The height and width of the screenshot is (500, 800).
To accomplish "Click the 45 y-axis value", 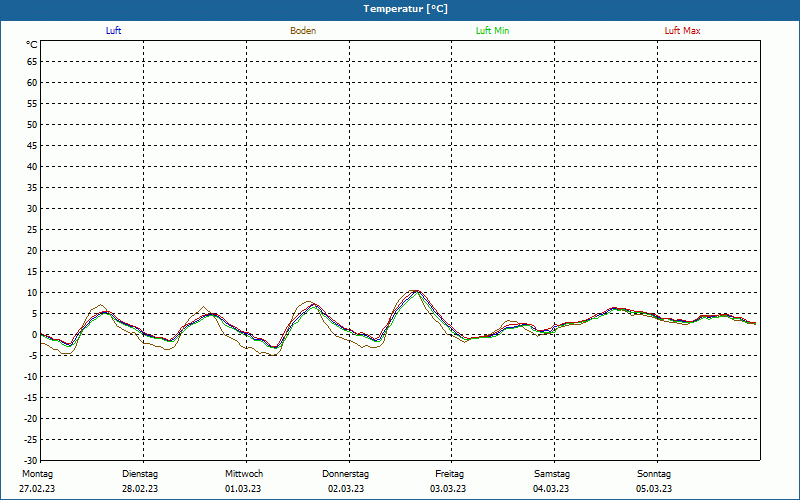I will pos(32,146).
